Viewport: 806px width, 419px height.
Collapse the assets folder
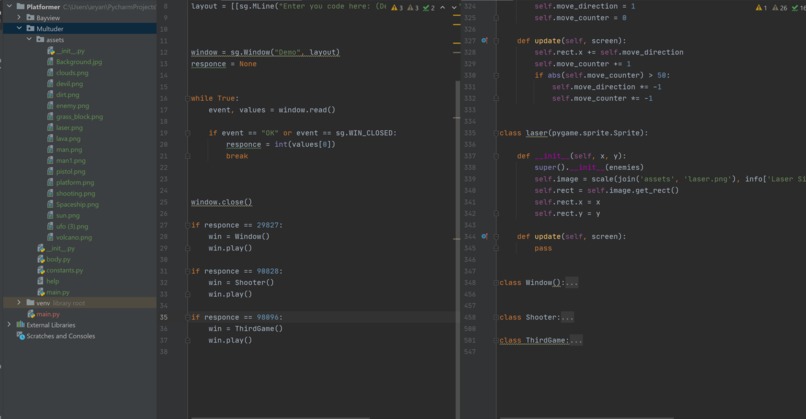(29, 39)
